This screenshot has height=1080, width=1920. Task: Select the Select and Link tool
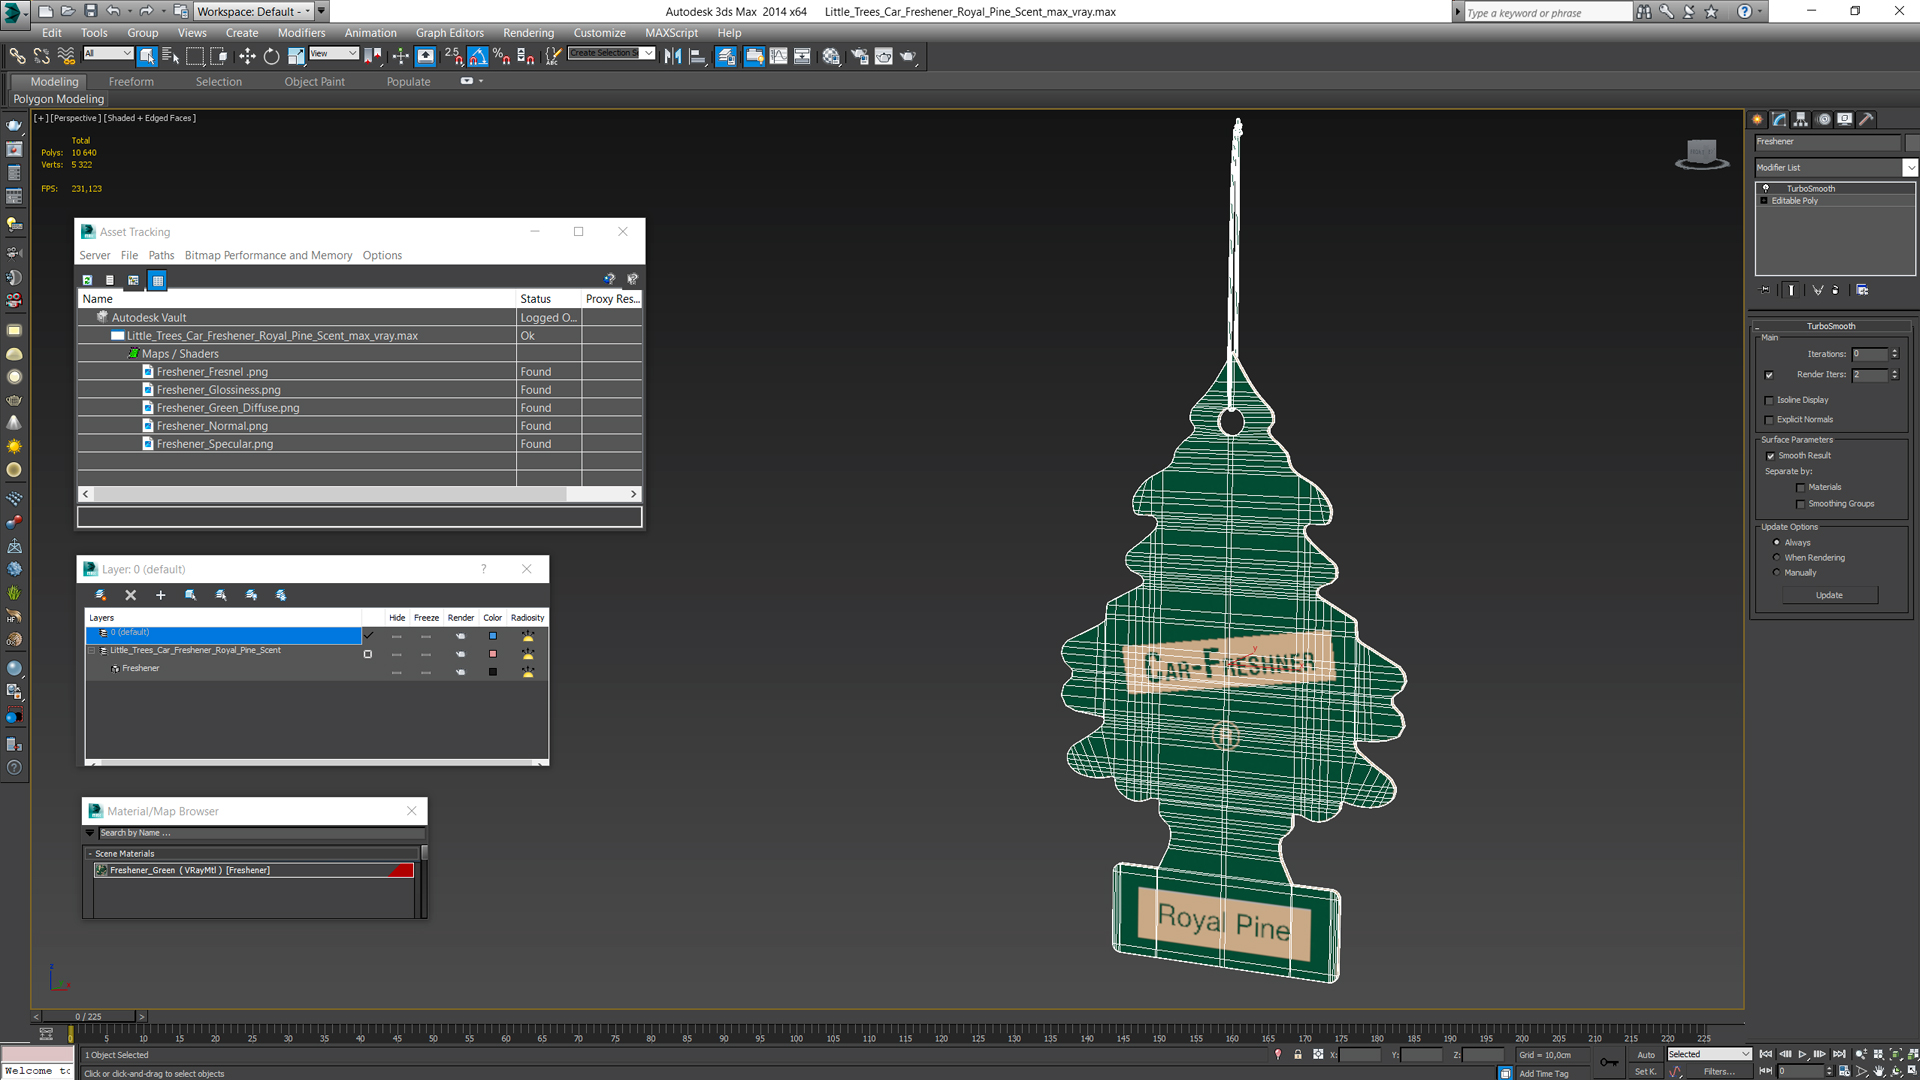click(x=18, y=56)
